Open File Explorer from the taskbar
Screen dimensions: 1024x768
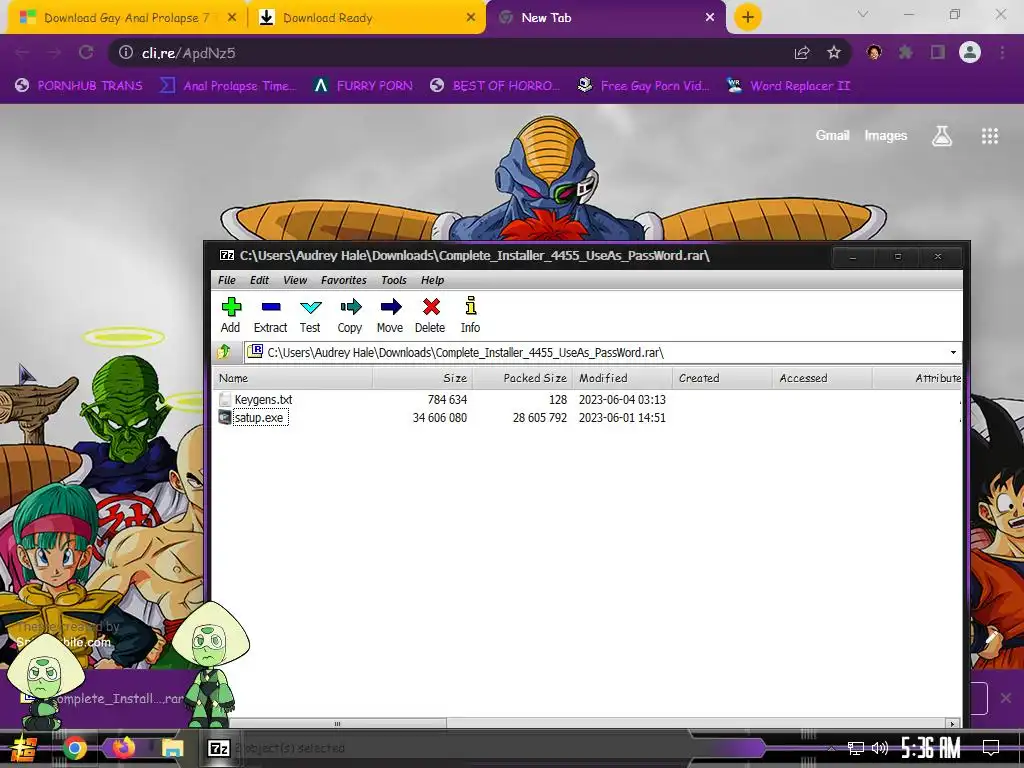[x=173, y=748]
